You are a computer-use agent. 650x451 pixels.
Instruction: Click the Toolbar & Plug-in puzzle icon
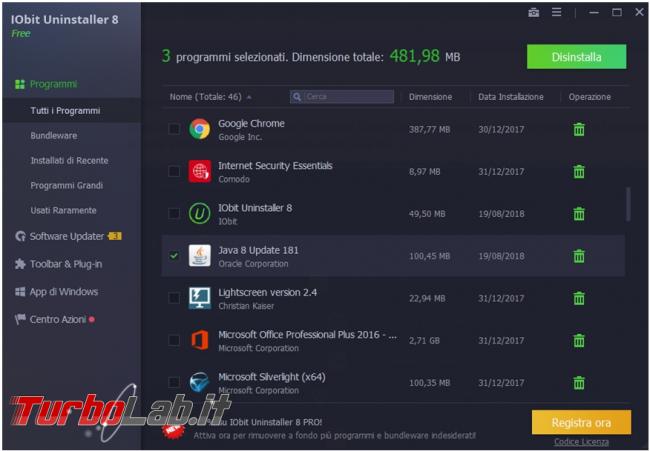(20, 264)
